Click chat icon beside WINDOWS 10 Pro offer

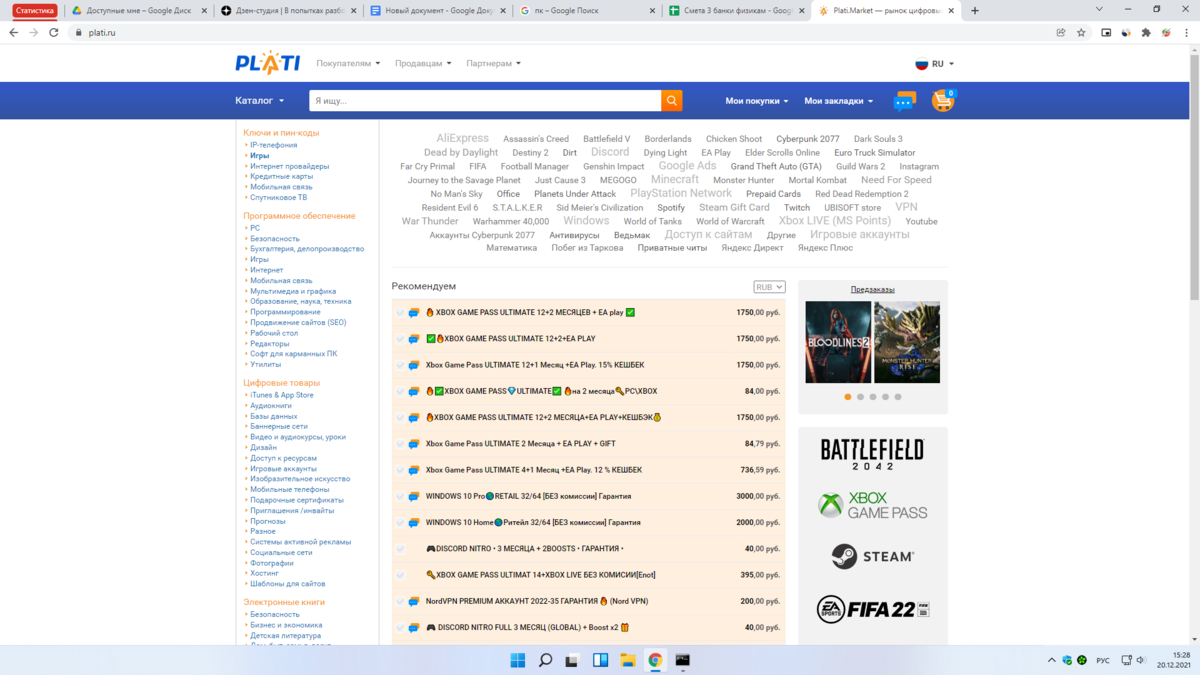point(414,496)
